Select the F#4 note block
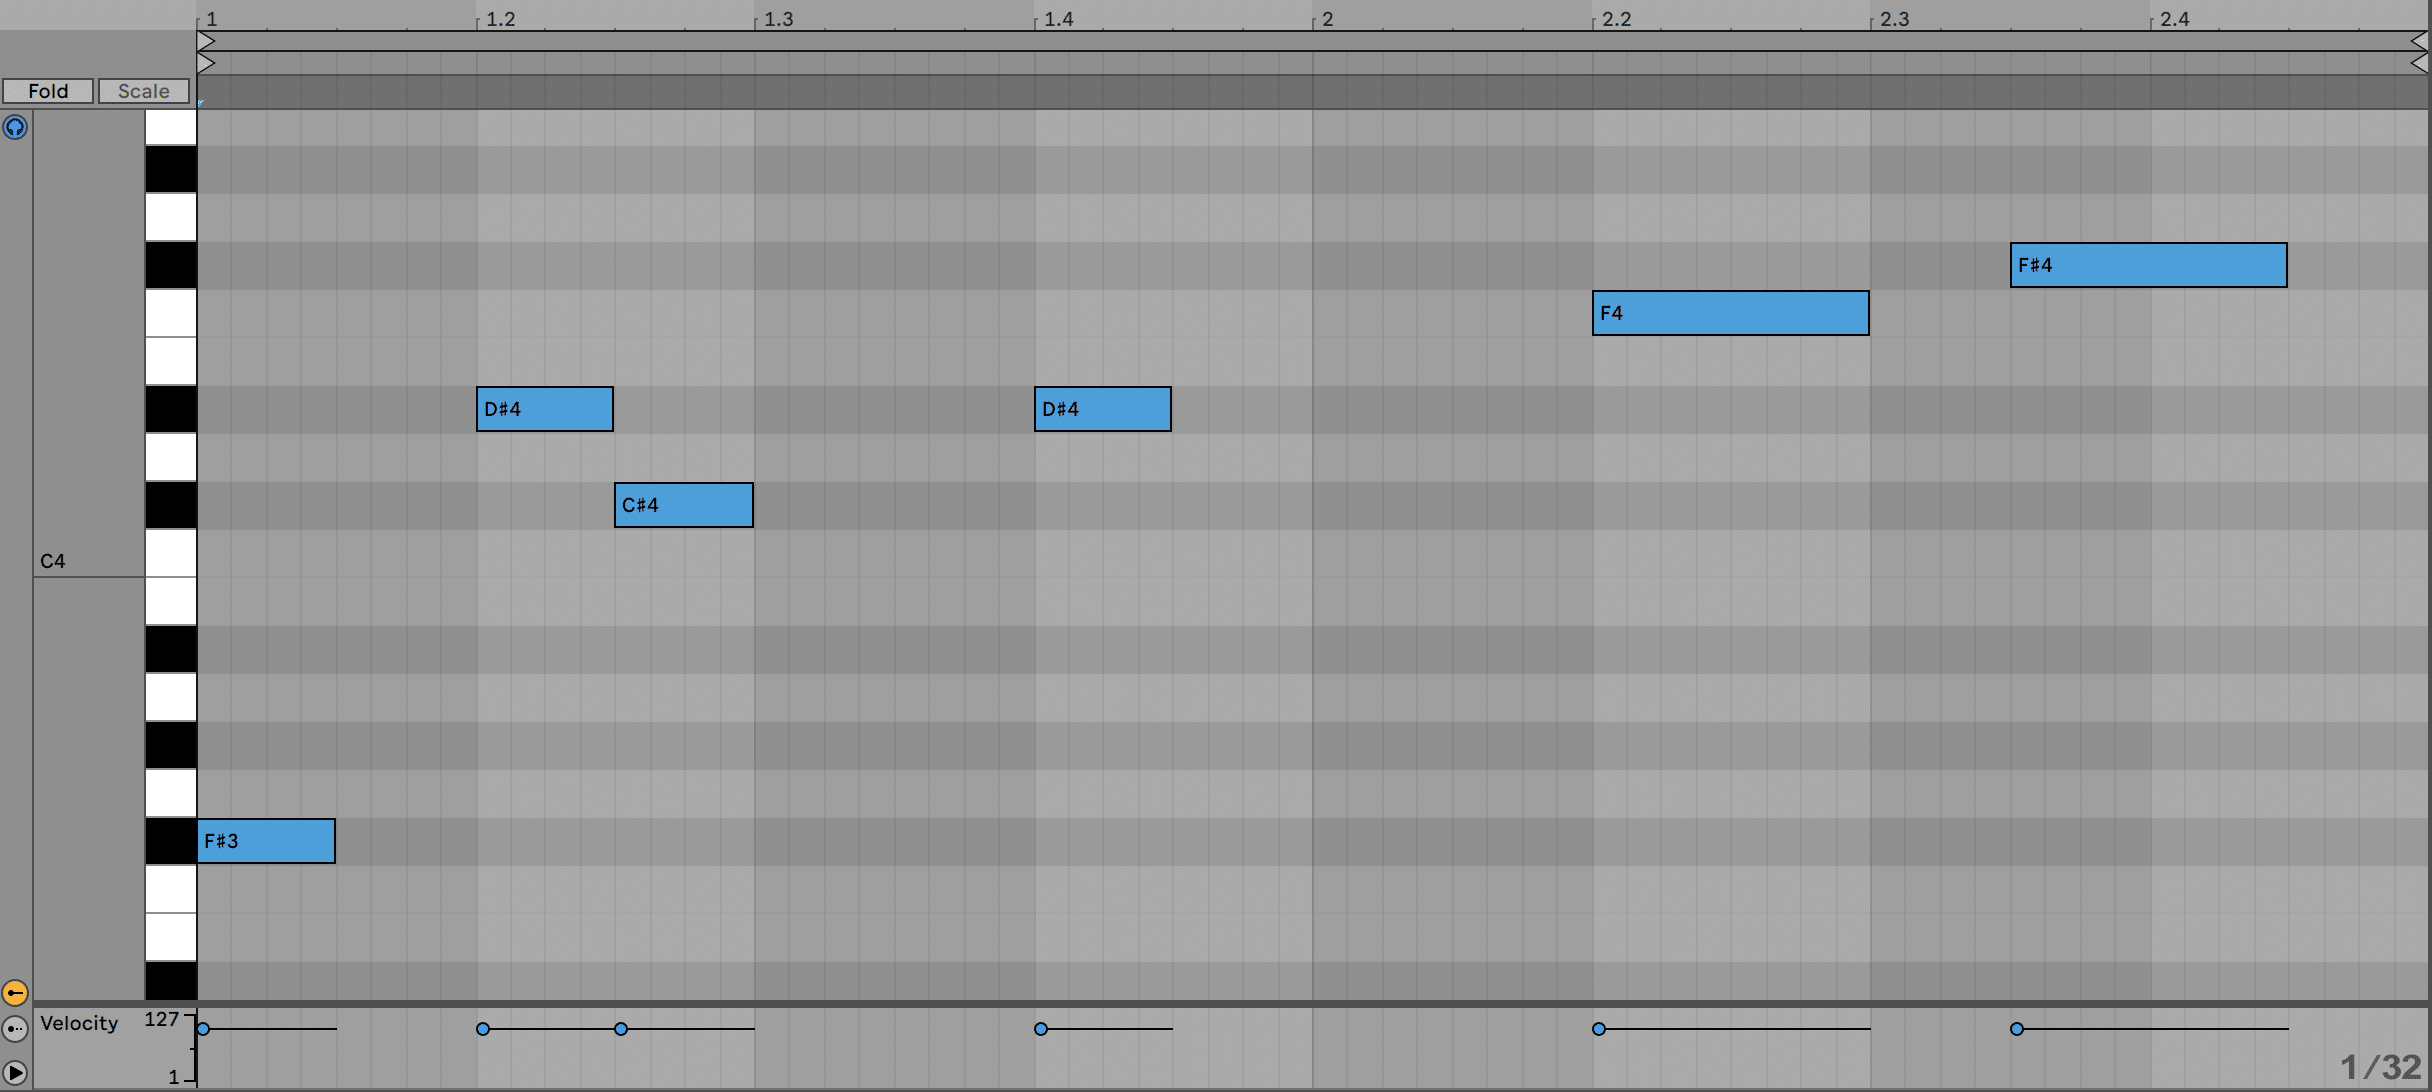2432x1092 pixels. 2149,265
